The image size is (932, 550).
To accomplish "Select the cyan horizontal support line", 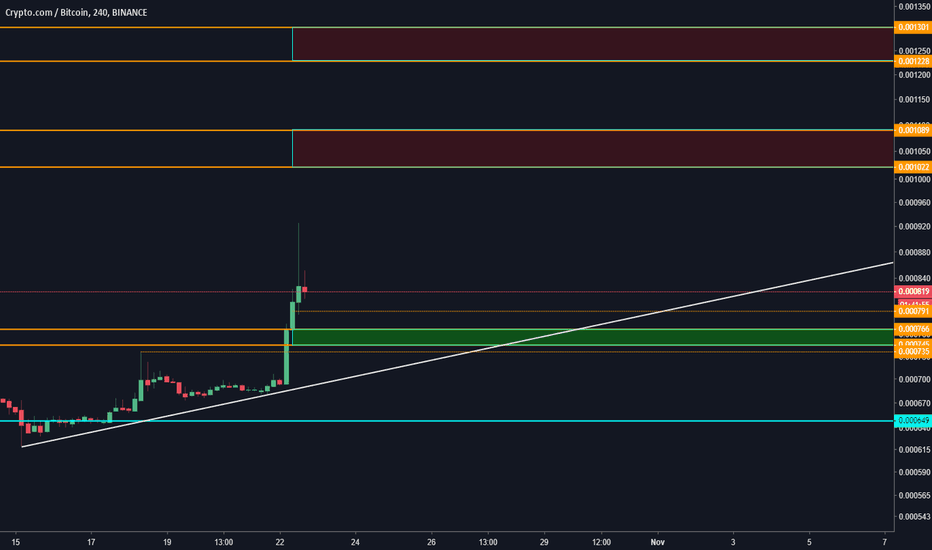I will 446,421.
